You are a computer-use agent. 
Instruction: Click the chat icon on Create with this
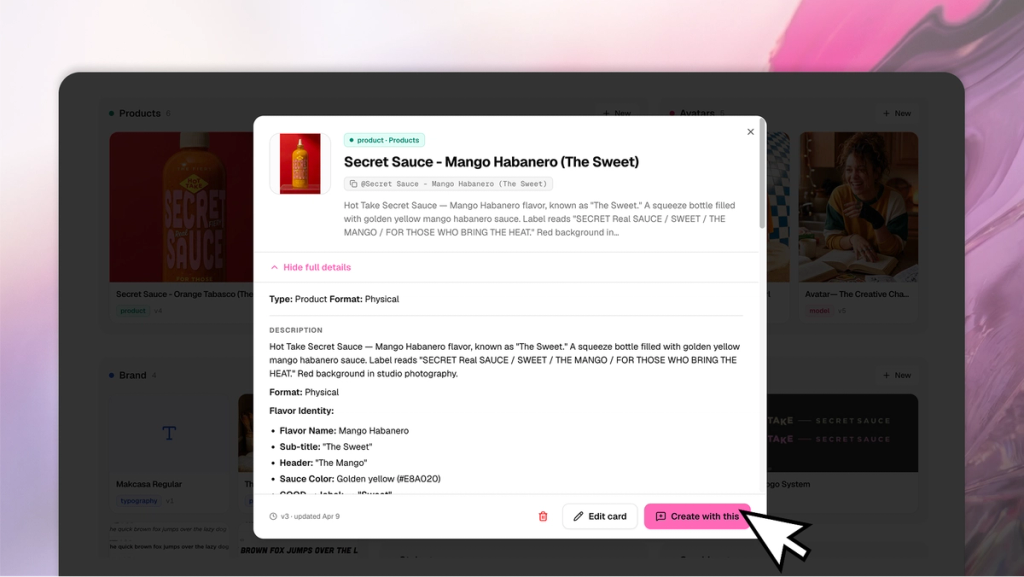pos(660,516)
